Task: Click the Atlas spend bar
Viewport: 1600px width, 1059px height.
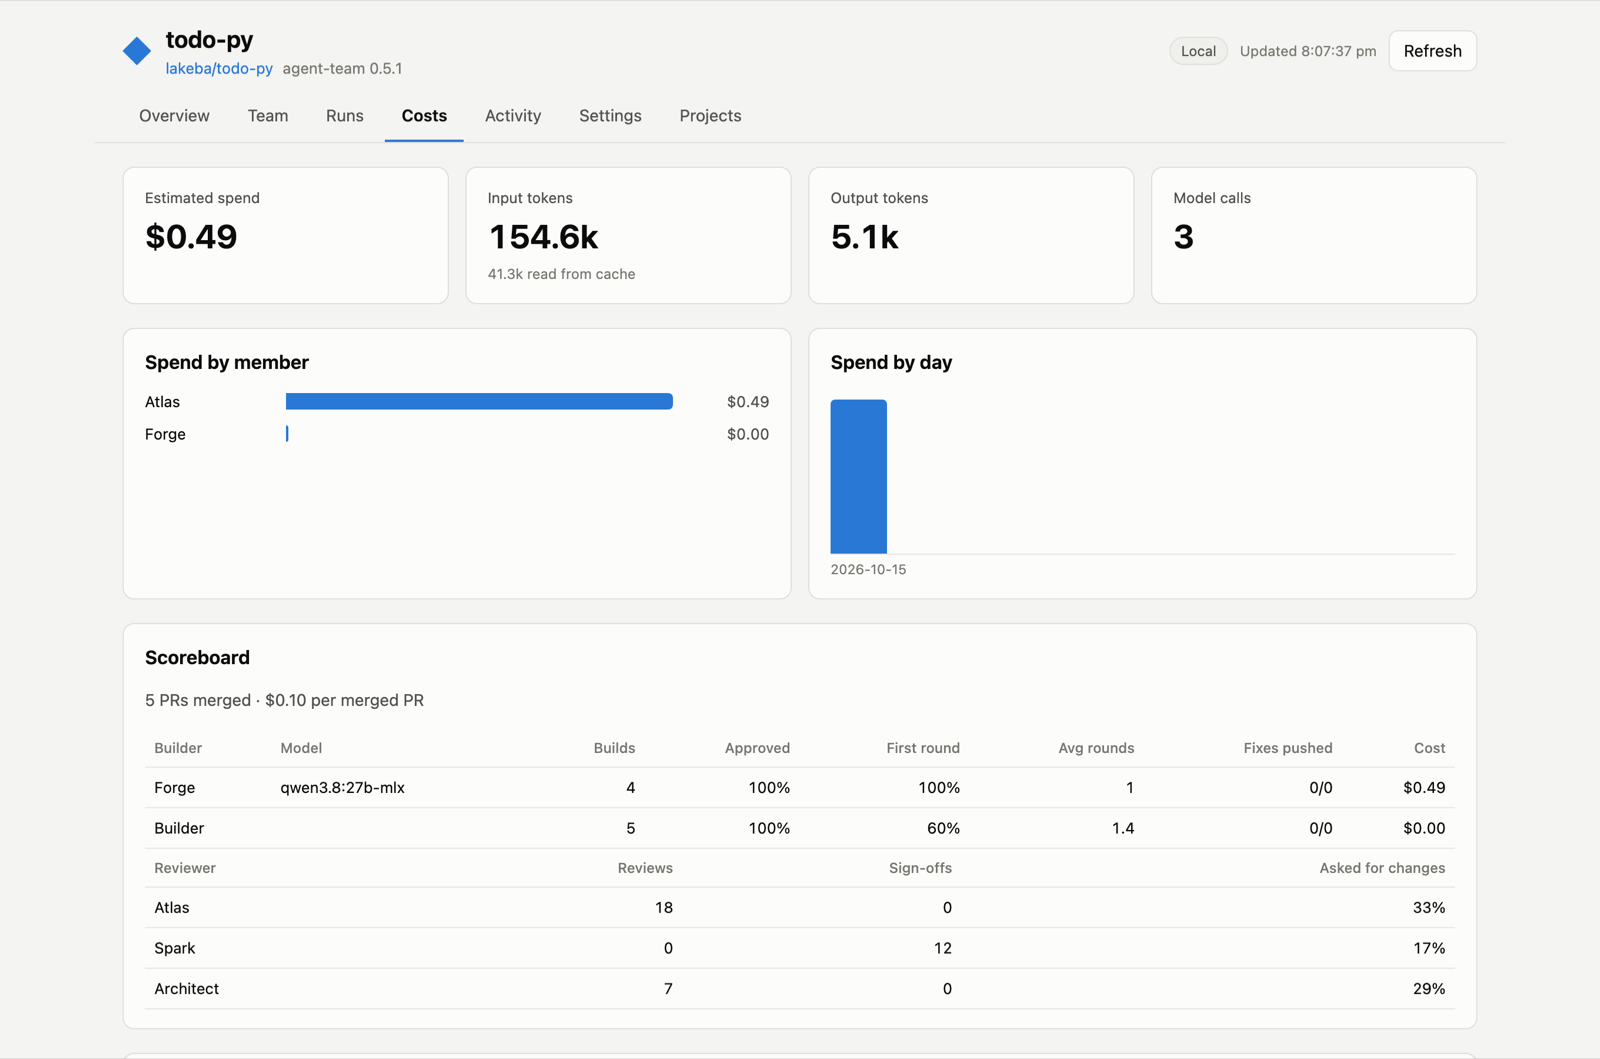Action: 479,401
